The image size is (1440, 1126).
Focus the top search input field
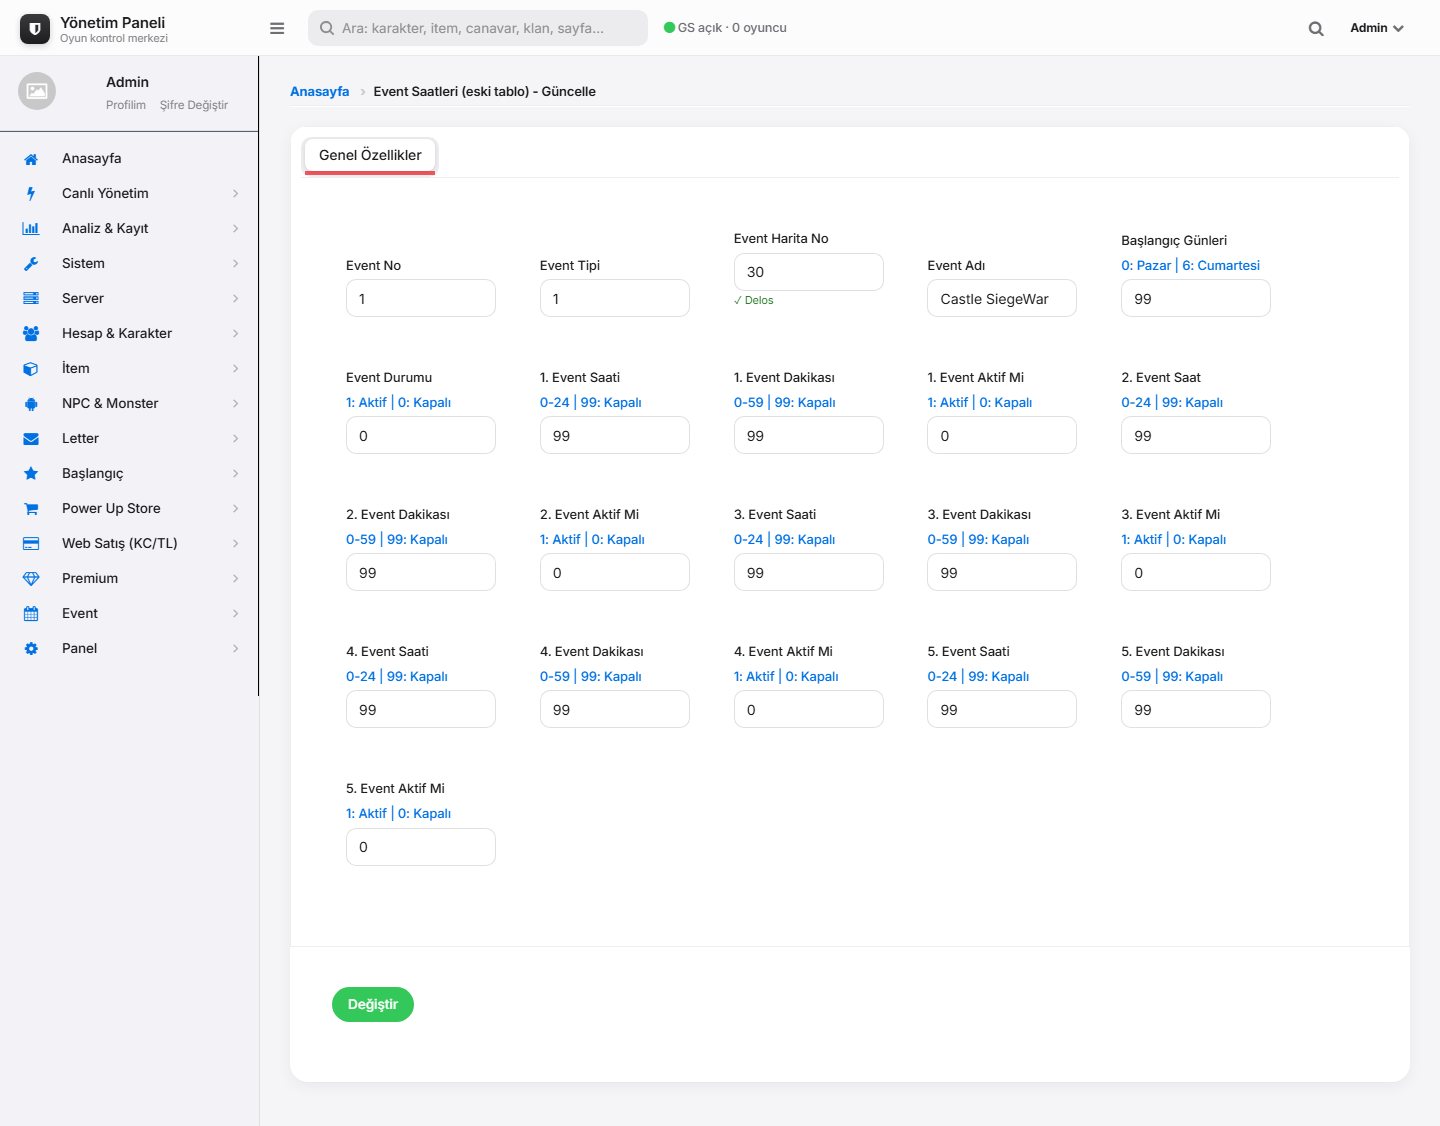[x=478, y=28]
